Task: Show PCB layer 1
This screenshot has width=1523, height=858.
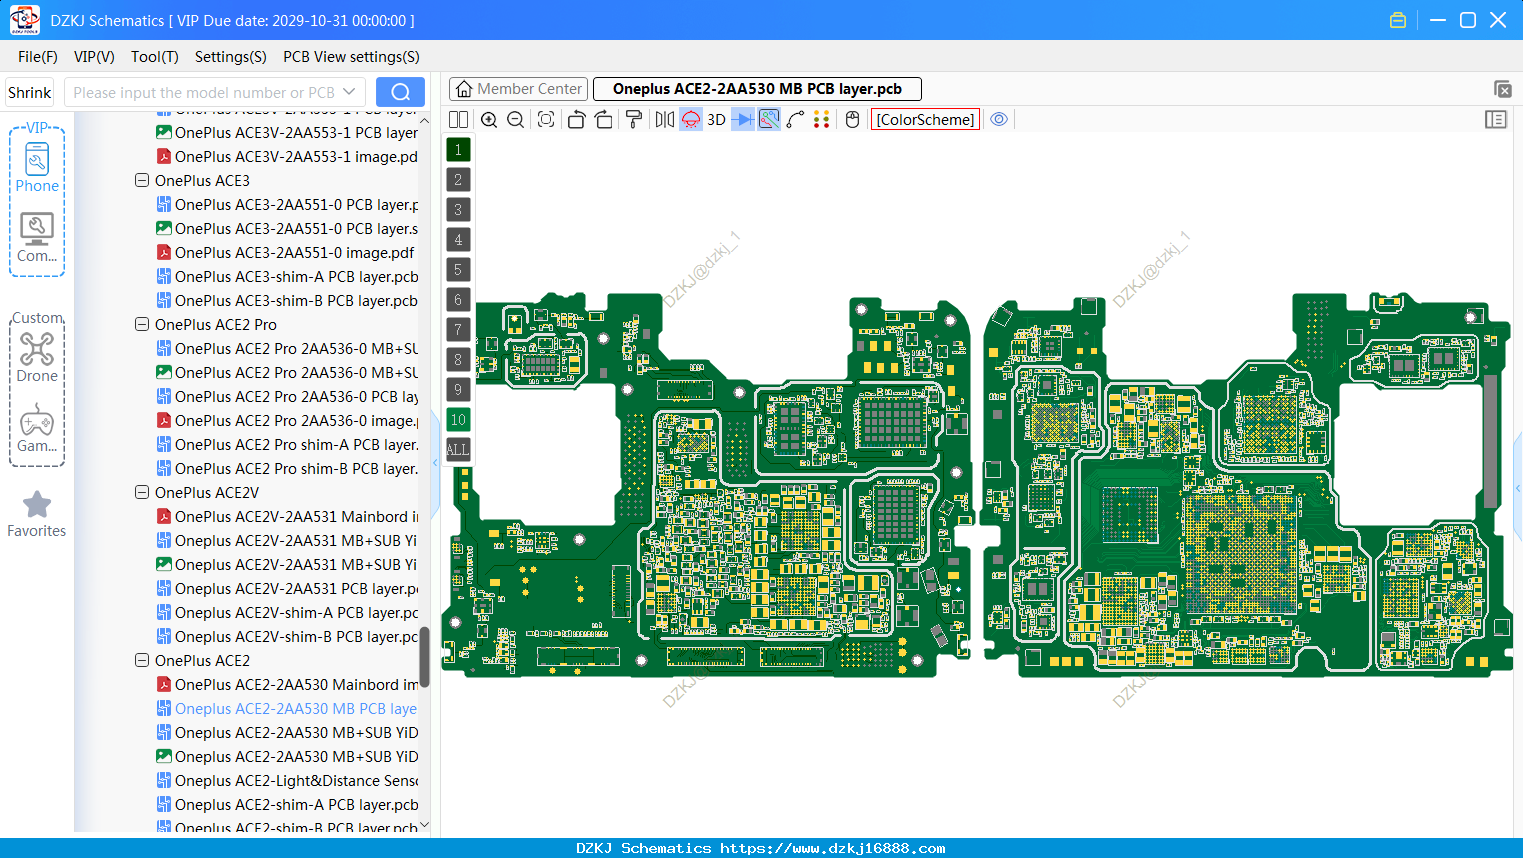Action: [x=458, y=150]
